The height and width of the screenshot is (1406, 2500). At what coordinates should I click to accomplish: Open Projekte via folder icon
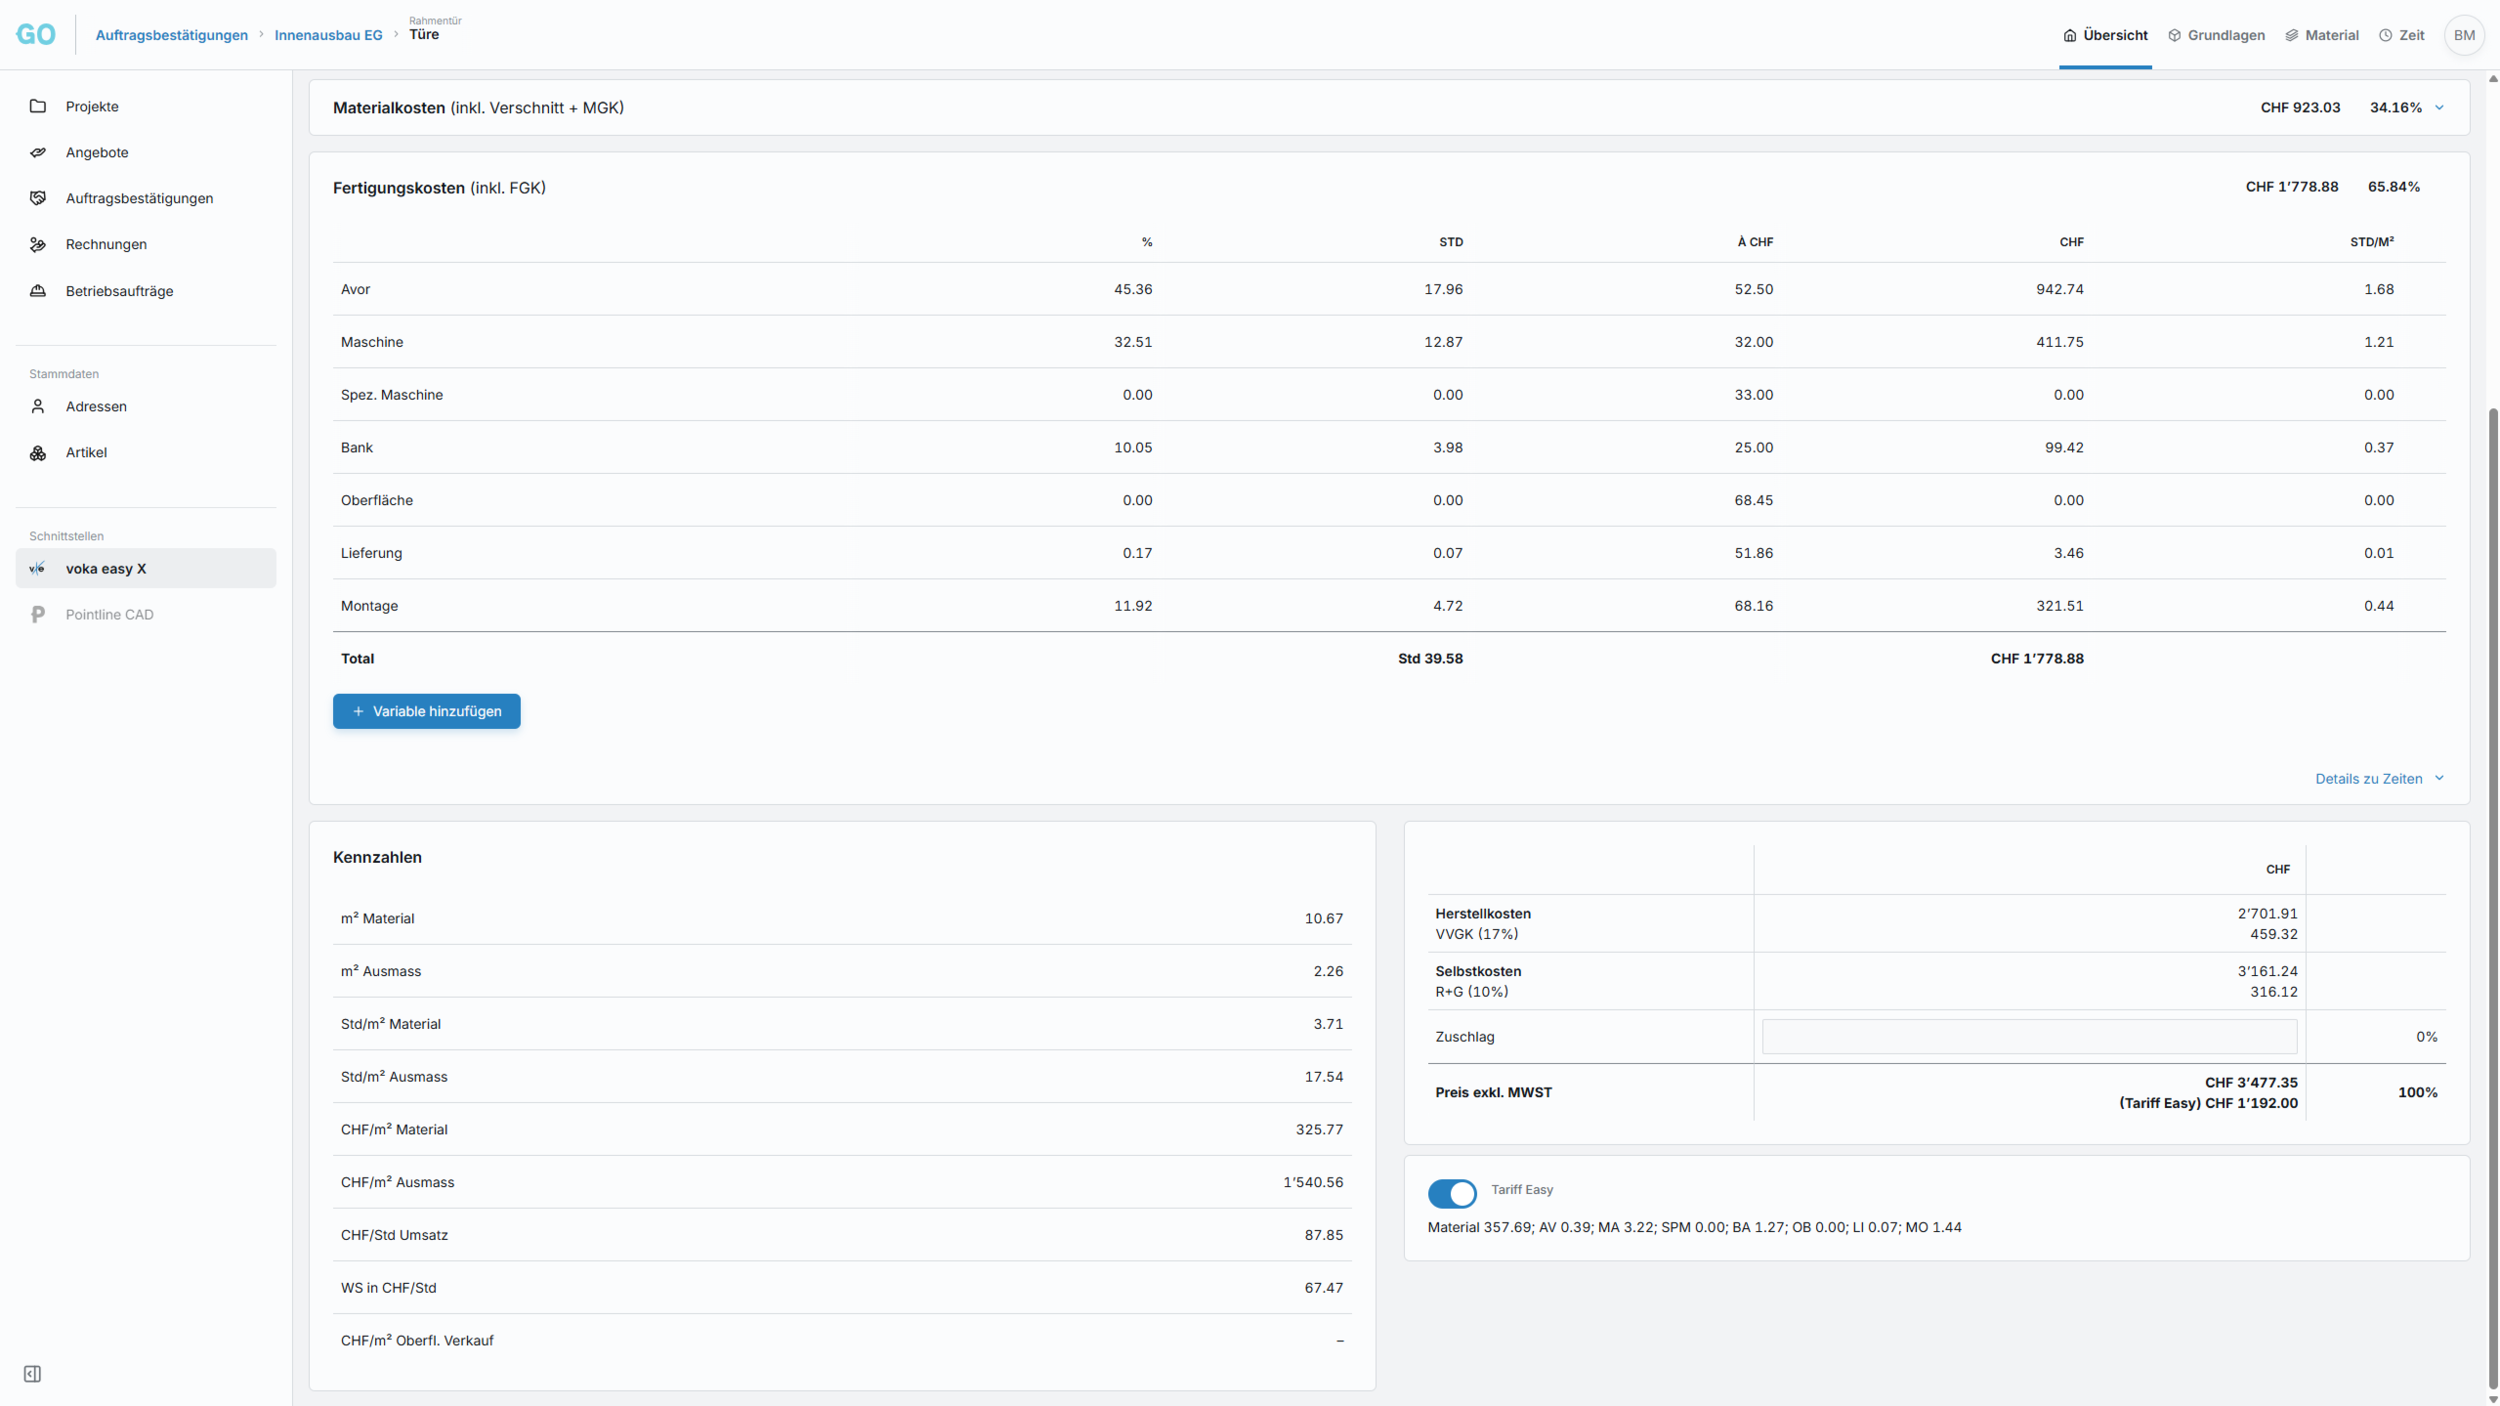tap(38, 106)
